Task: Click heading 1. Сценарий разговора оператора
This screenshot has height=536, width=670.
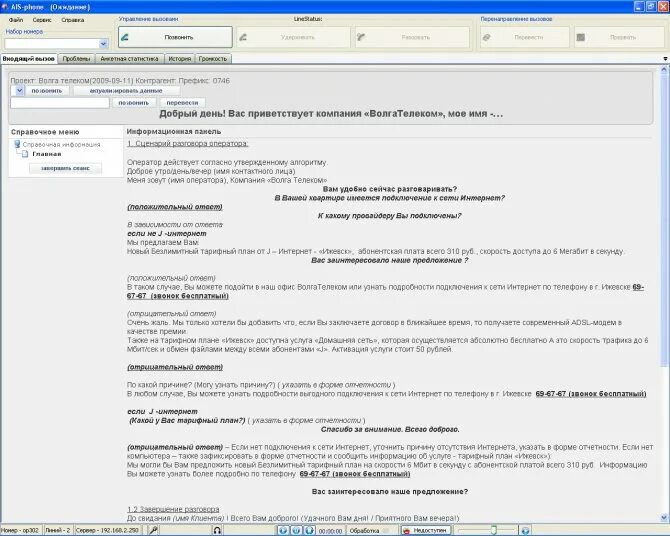Action: pos(188,144)
